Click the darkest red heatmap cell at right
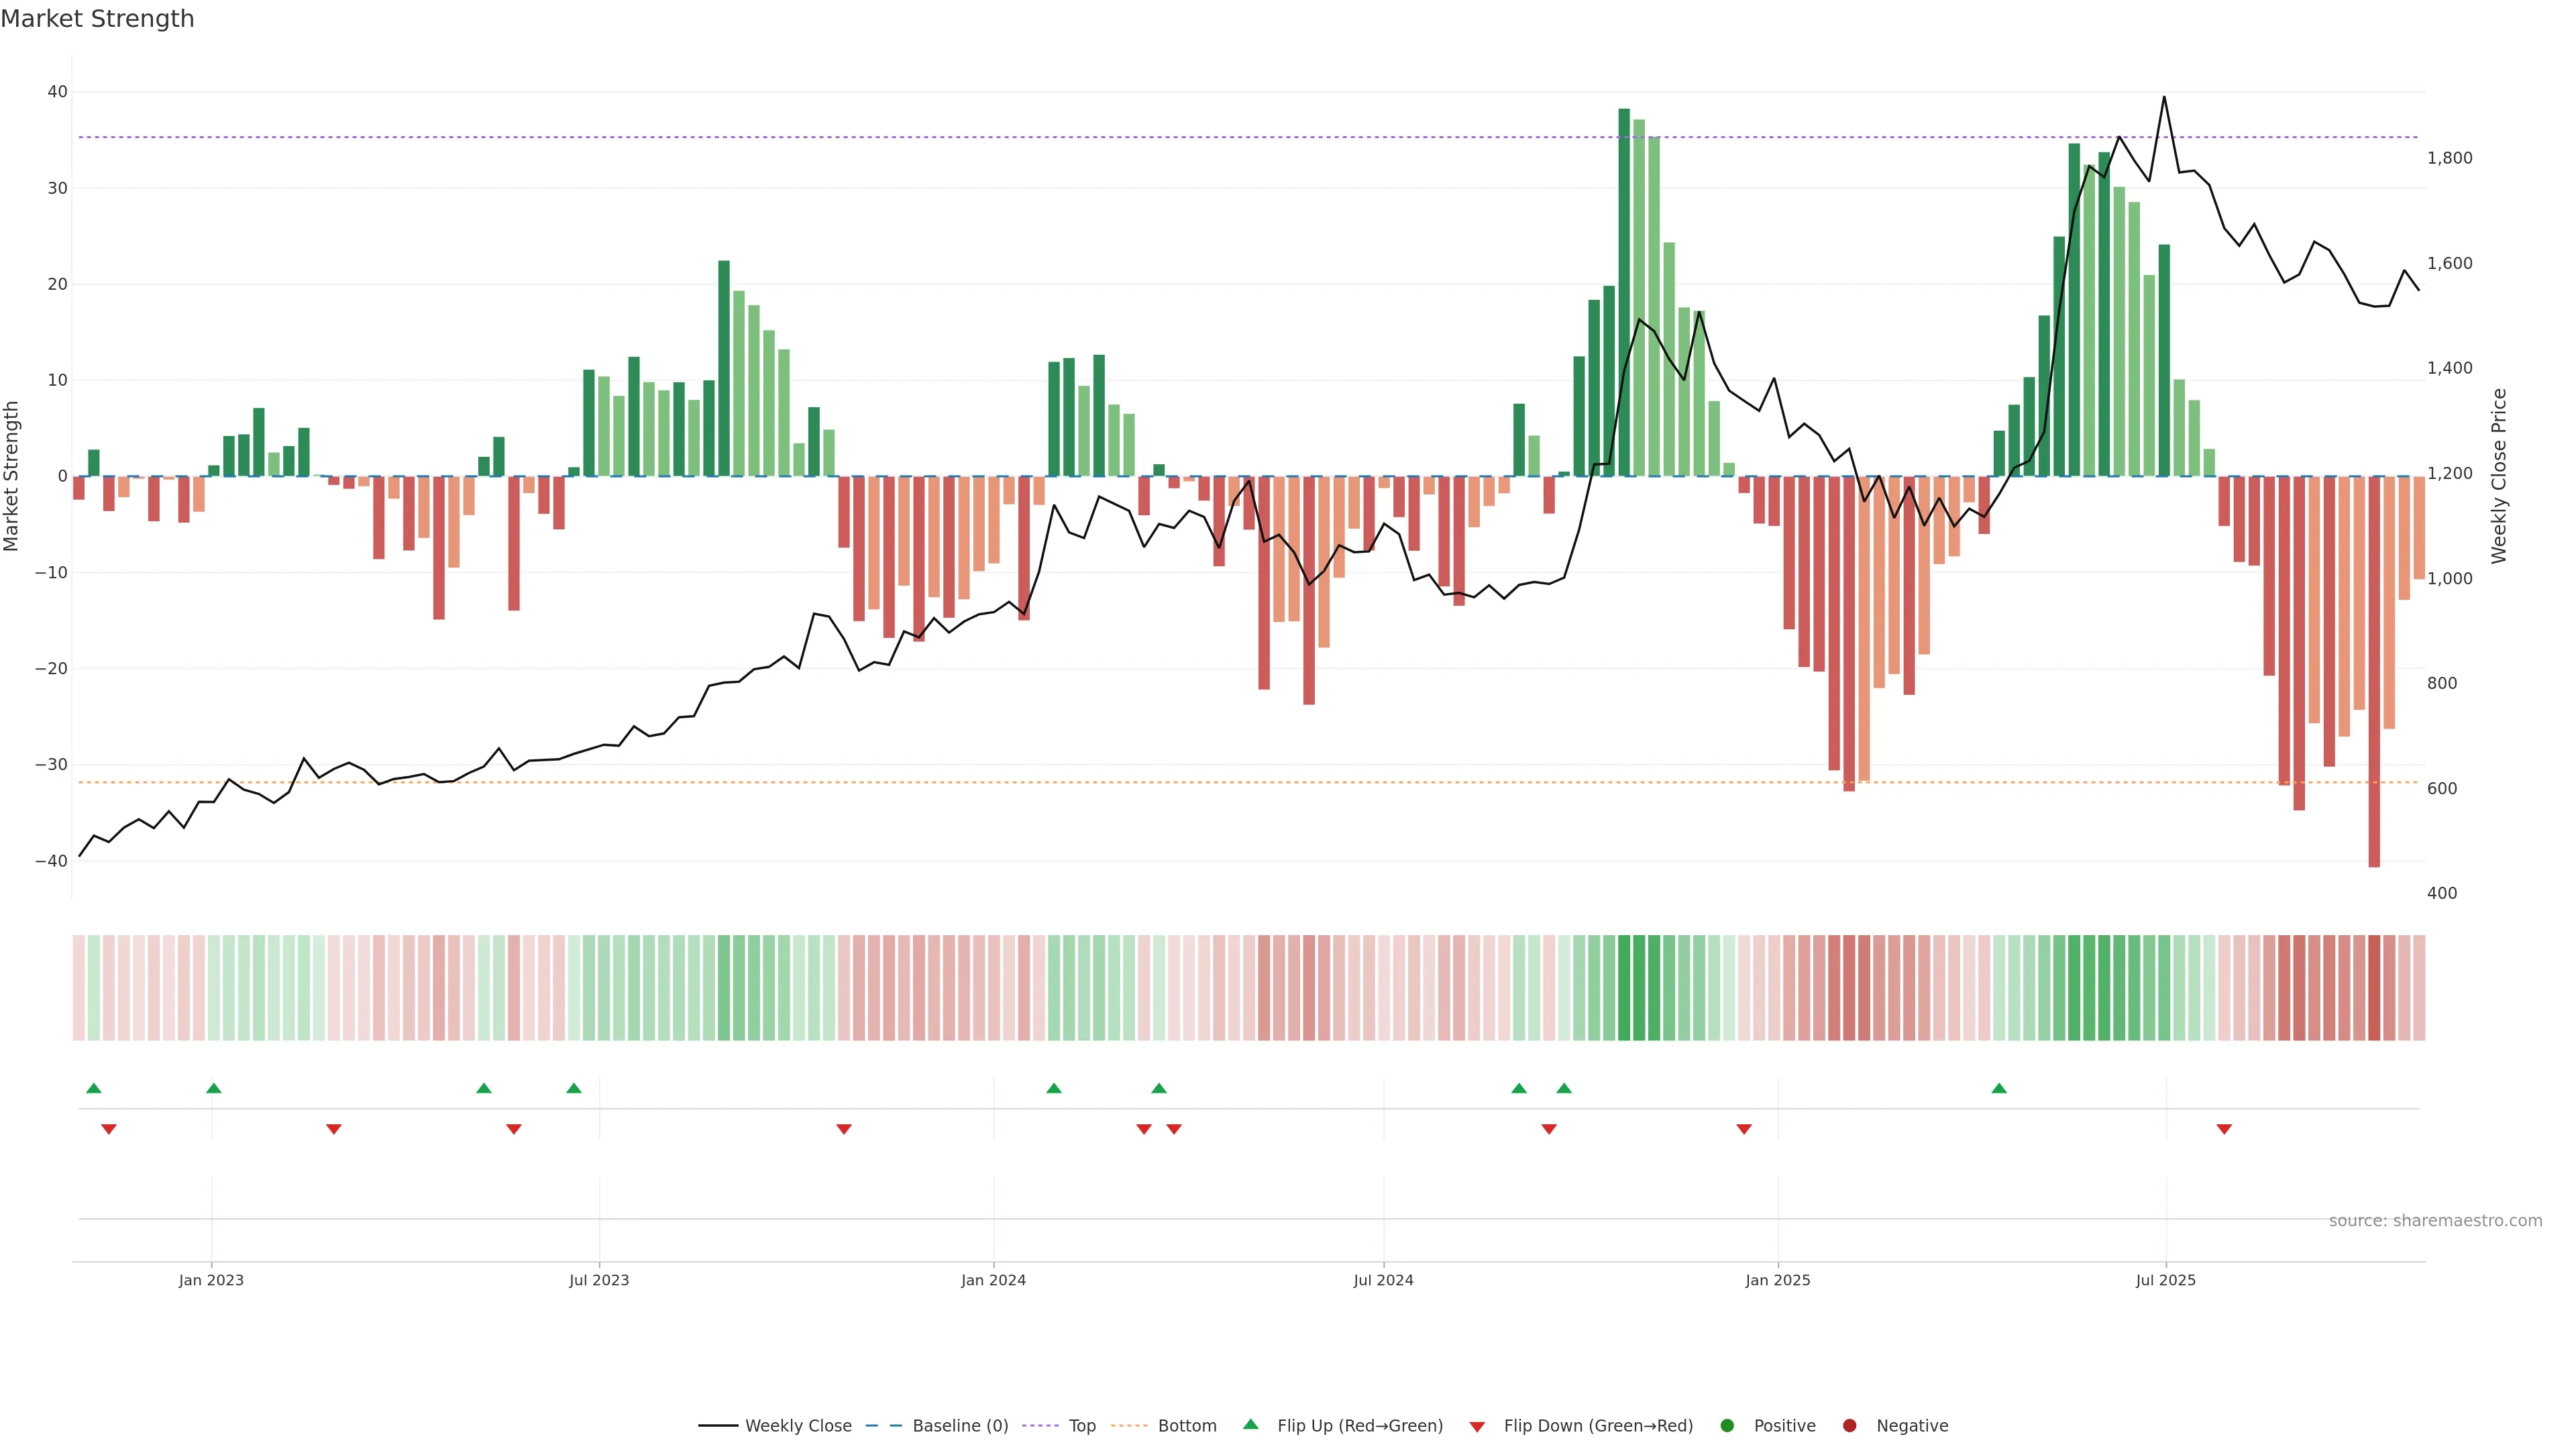The height and width of the screenshot is (1449, 2576). pos(2374,988)
